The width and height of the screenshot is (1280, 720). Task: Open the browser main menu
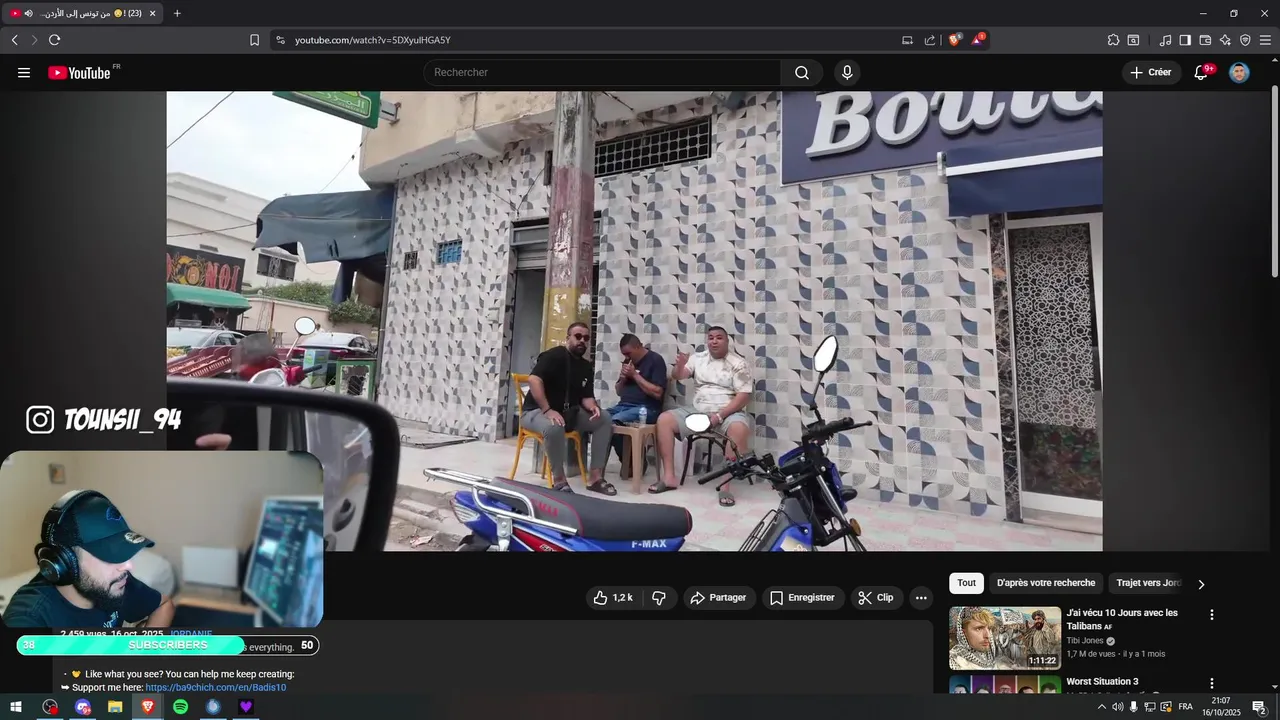pyautogui.click(x=1265, y=40)
